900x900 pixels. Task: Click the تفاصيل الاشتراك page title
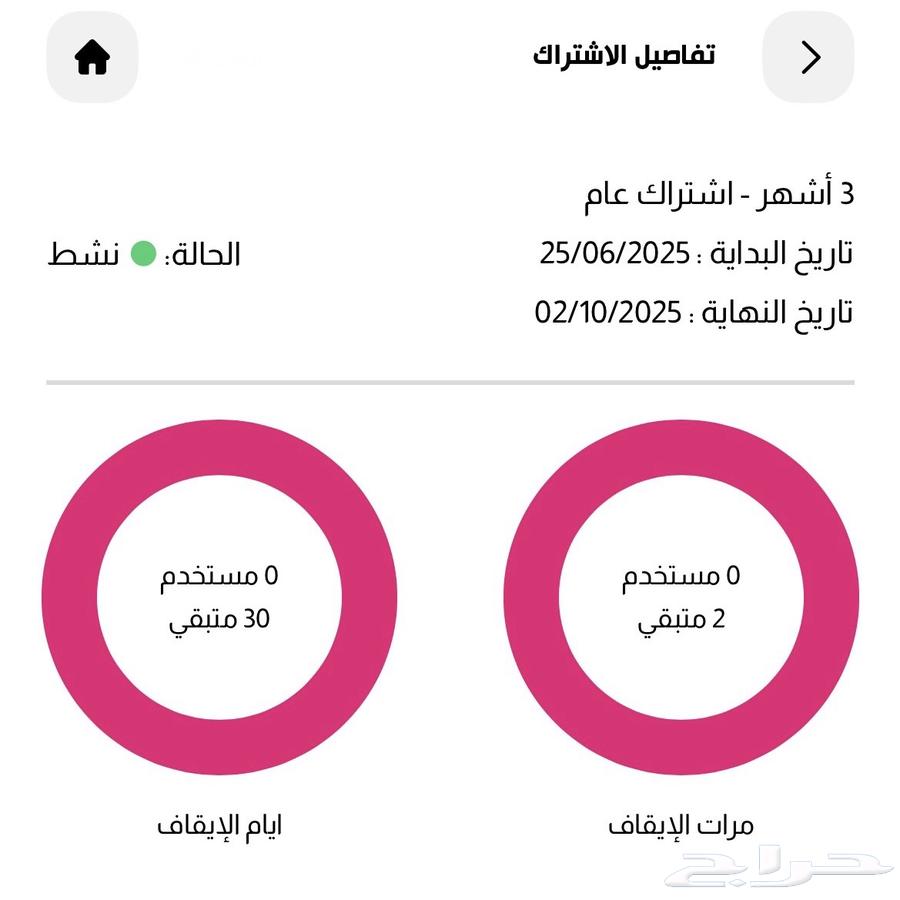tap(624, 56)
